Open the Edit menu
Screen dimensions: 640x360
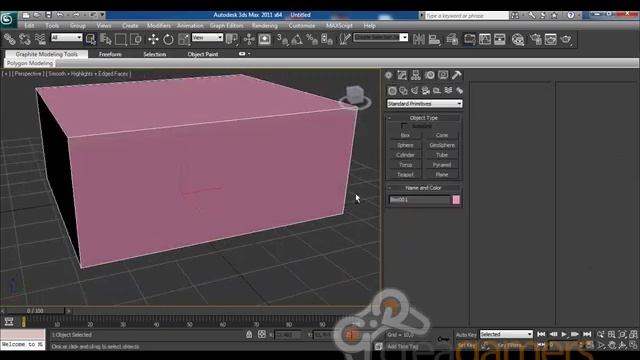pos(29,25)
